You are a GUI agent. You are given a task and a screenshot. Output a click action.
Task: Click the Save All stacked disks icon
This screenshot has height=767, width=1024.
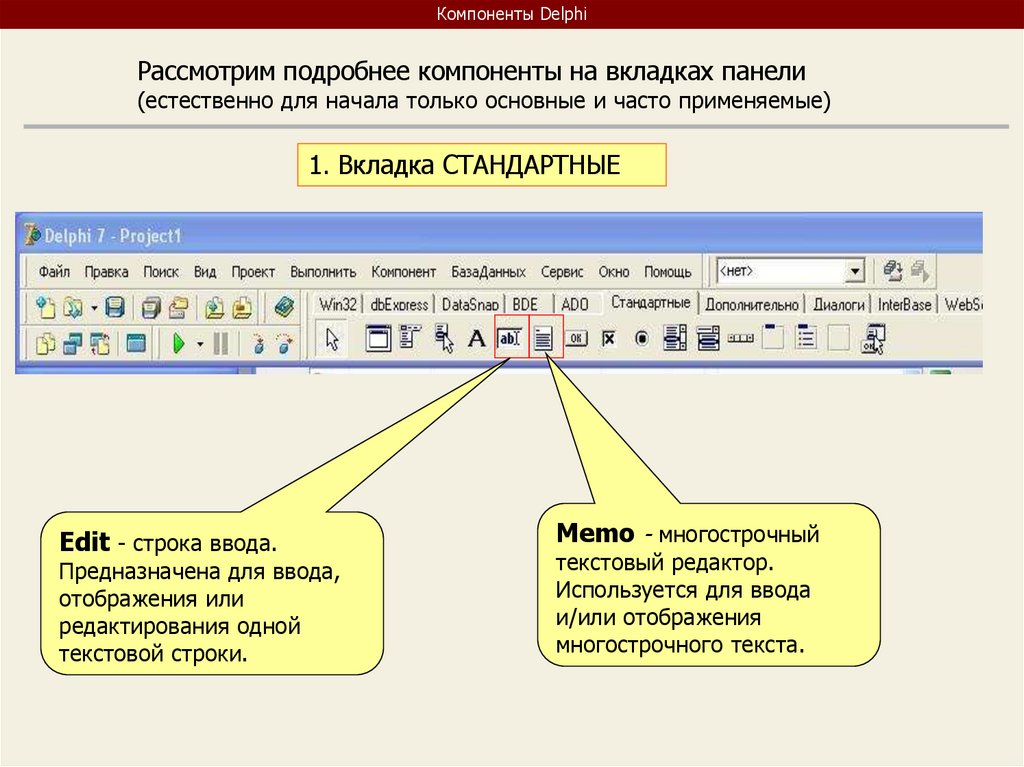pos(151,307)
